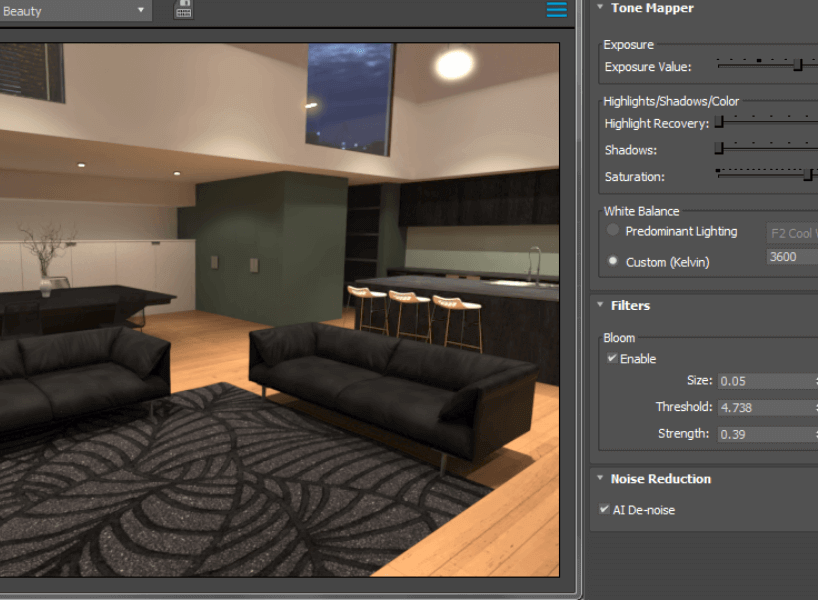Open the F2 Cool lighting preset dropdown

pyautogui.click(x=791, y=233)
